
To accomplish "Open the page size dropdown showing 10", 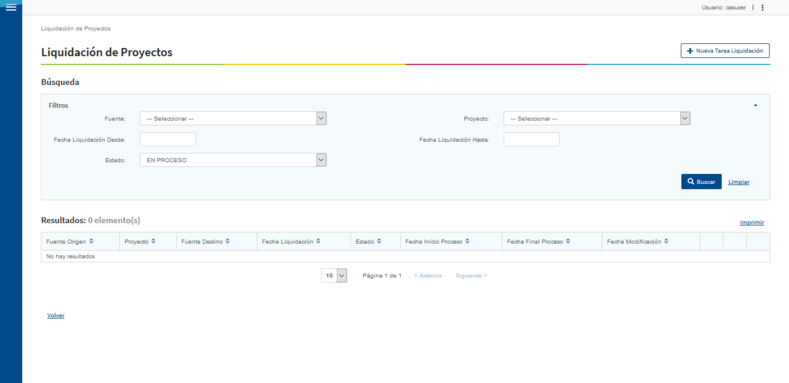I will click(x=334, y=276).
